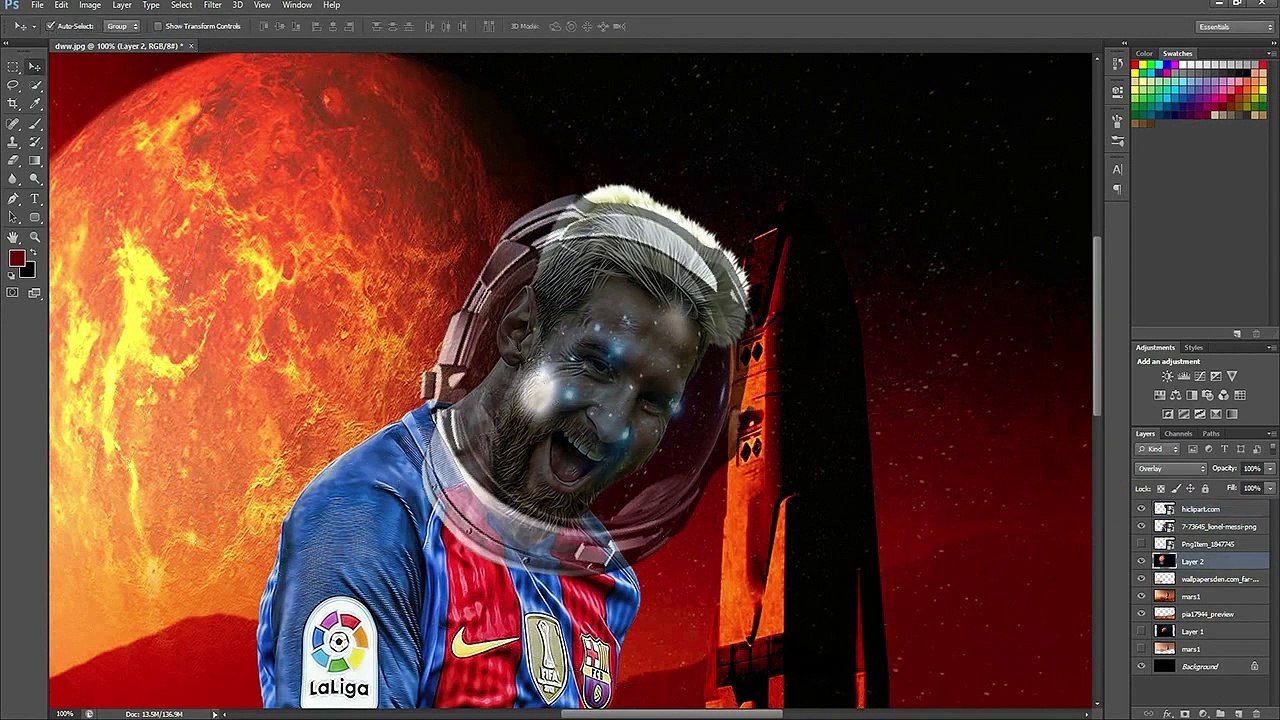The height and width of the screenshot is (720, 1280).
Task: Select the Pen tool
Action: (x=13, y=199)
